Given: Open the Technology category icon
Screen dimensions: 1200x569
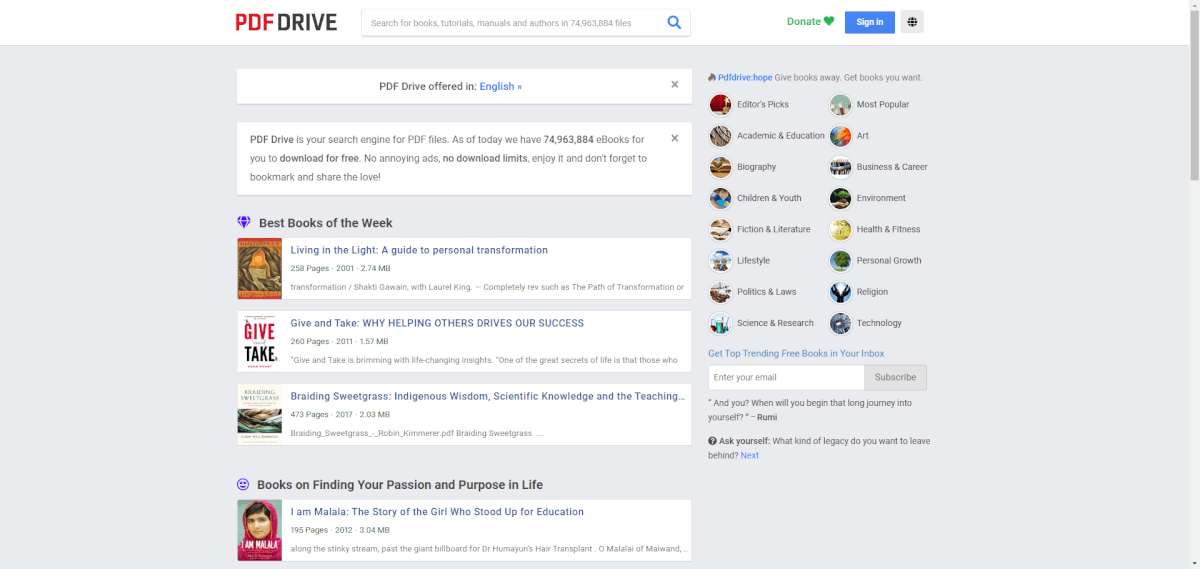Looking at the screenshot, I should tap(840, 323).
